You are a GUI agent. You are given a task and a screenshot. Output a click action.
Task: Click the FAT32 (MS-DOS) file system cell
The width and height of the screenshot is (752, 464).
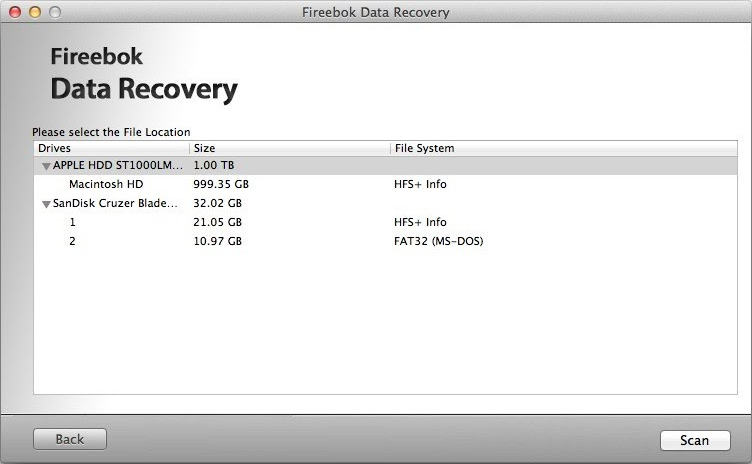[x=438, y=241]
